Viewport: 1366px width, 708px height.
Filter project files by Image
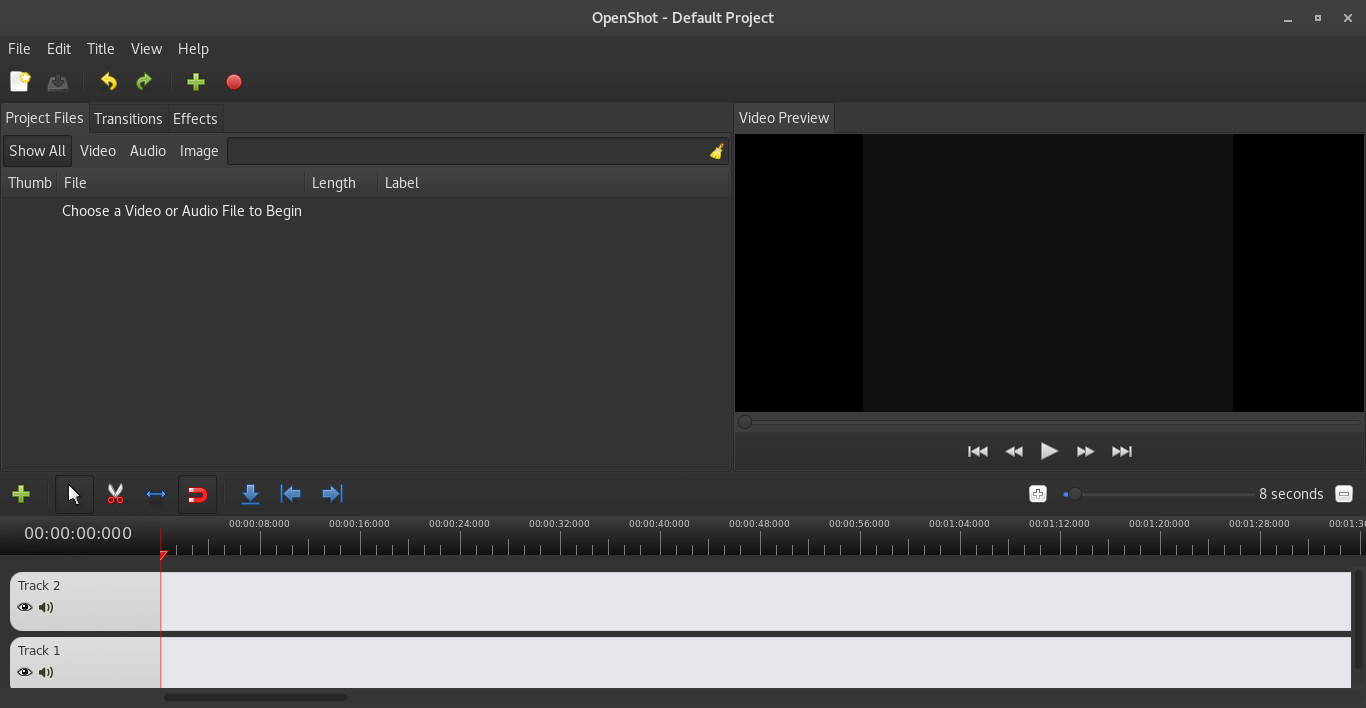tap(199, 151)
